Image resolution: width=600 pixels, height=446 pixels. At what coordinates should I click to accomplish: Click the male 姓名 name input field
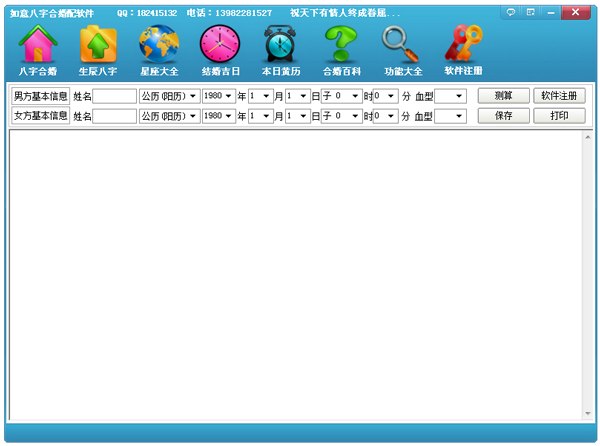pyautogui.click(x=114, y=97)
